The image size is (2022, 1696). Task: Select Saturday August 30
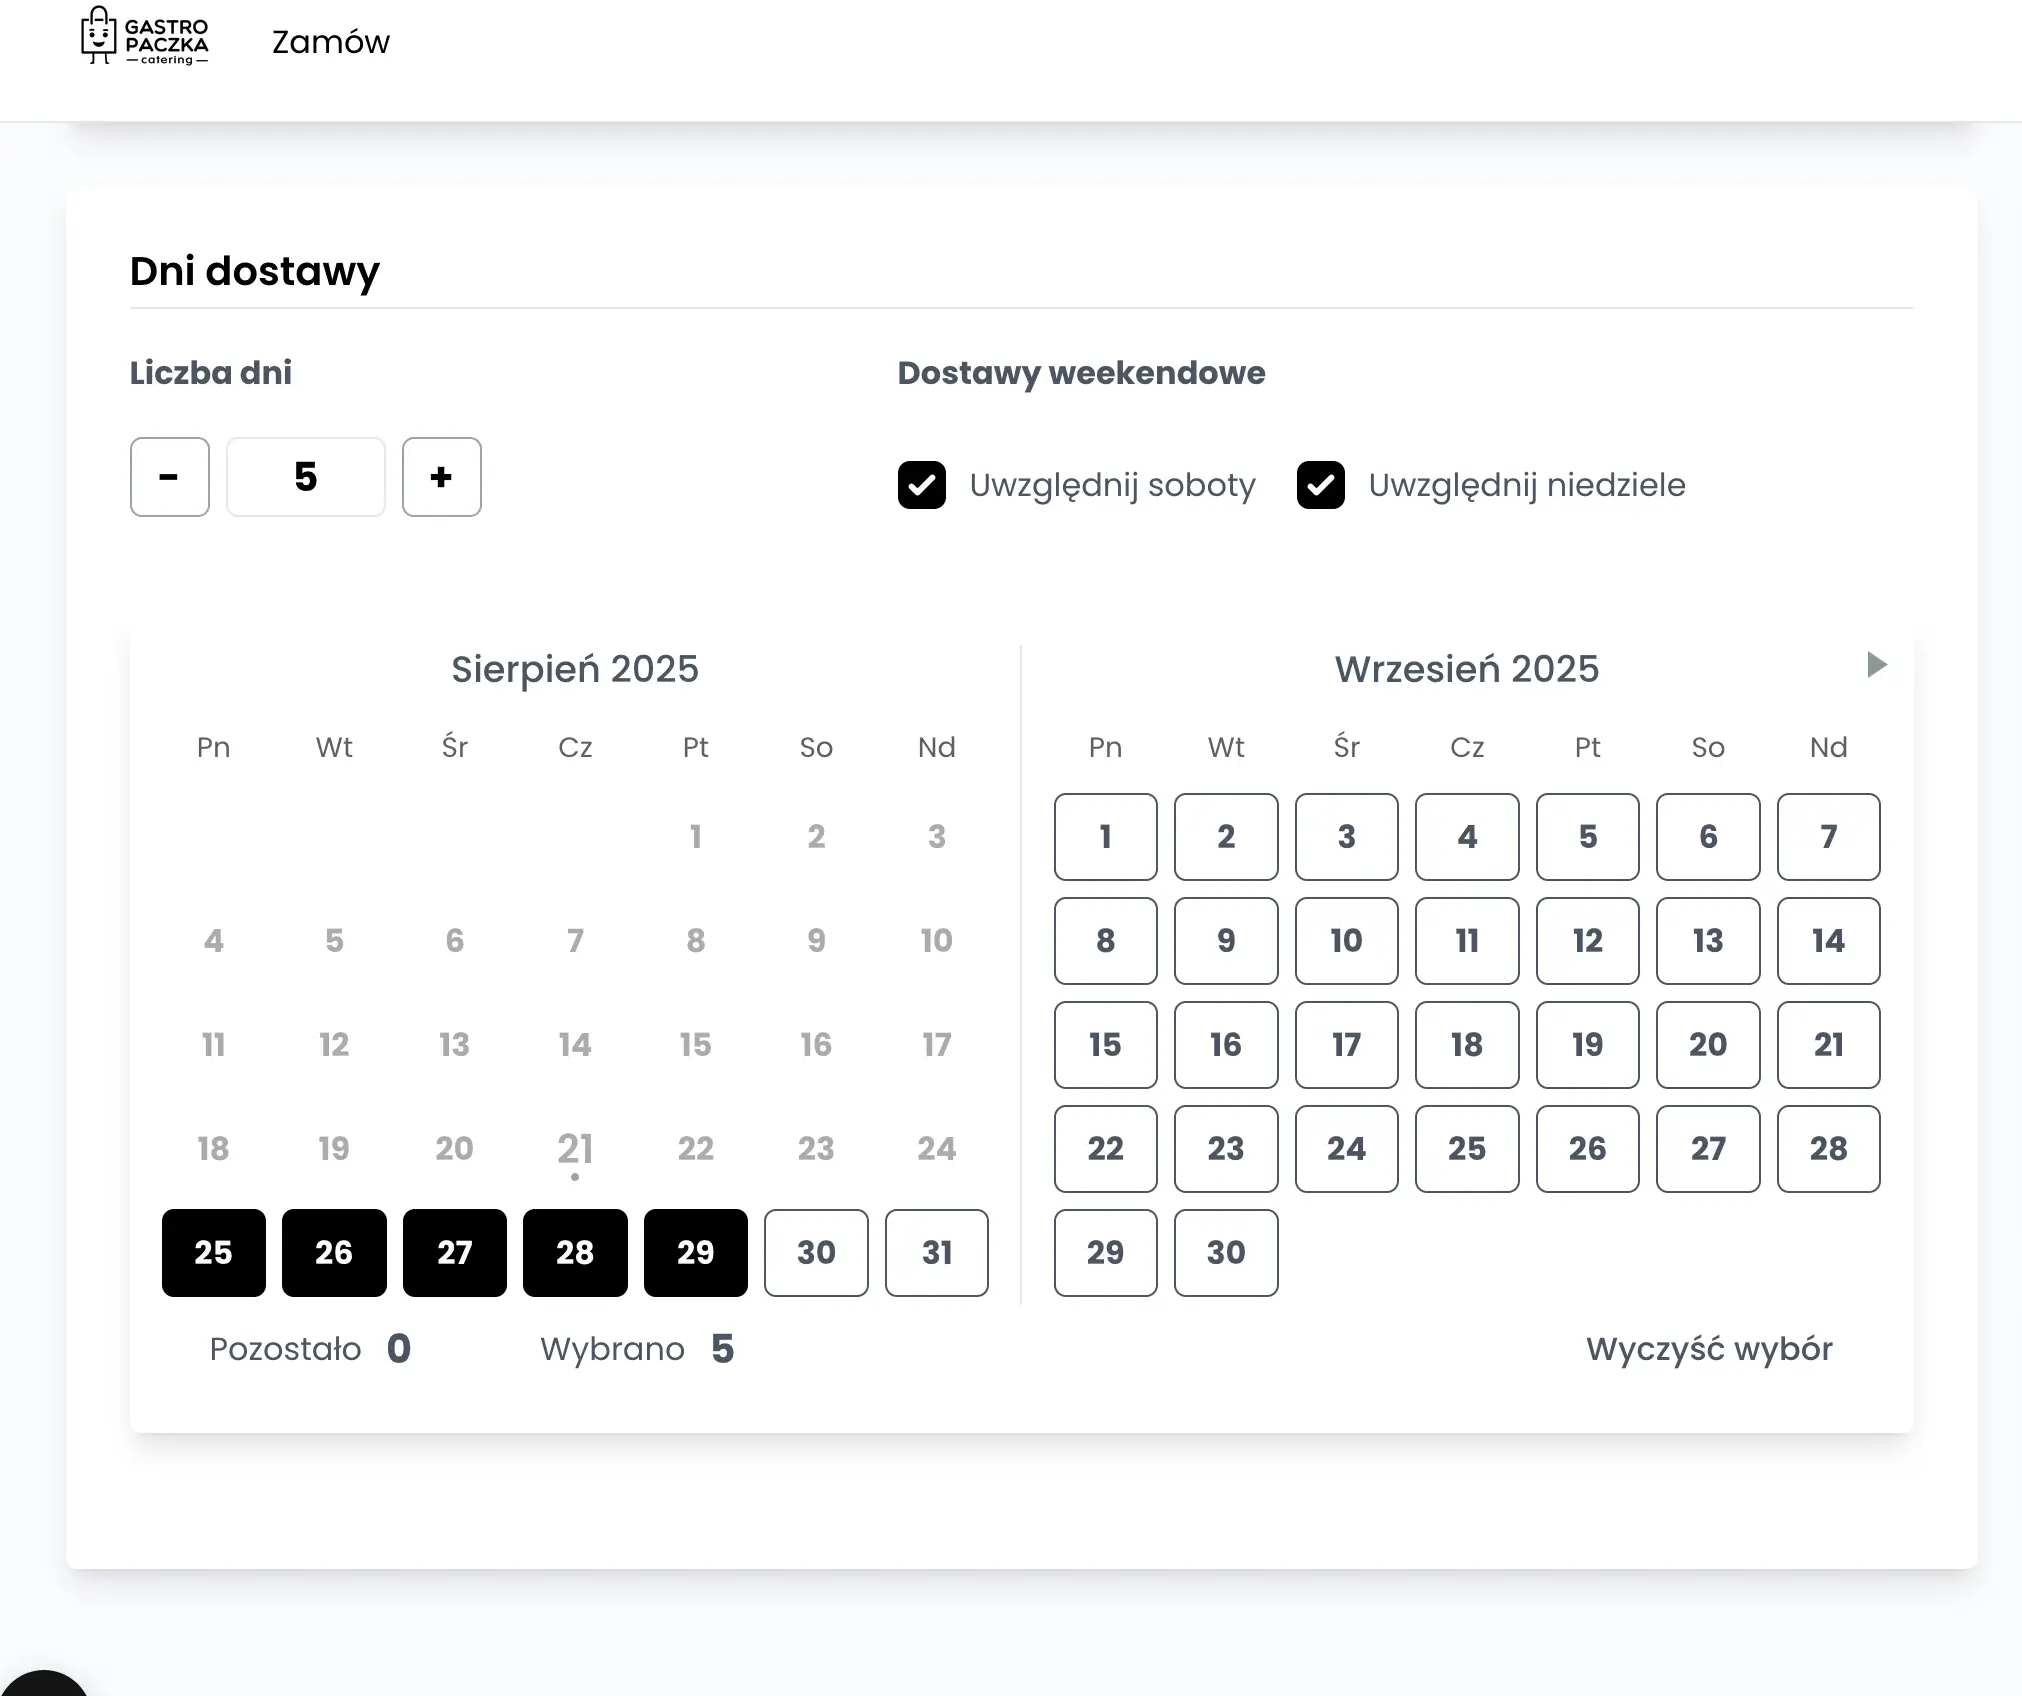click(x=816, y=1252)
